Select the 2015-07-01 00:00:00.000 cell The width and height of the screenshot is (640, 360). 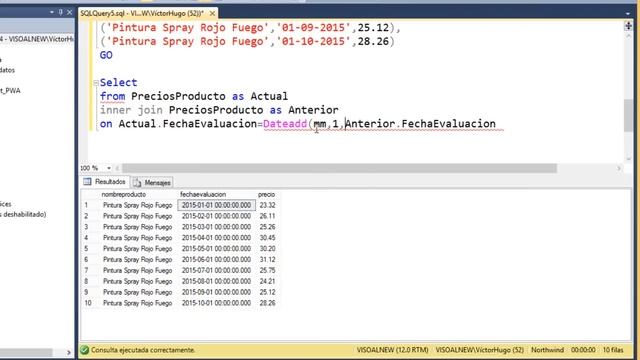pos(216,270)
